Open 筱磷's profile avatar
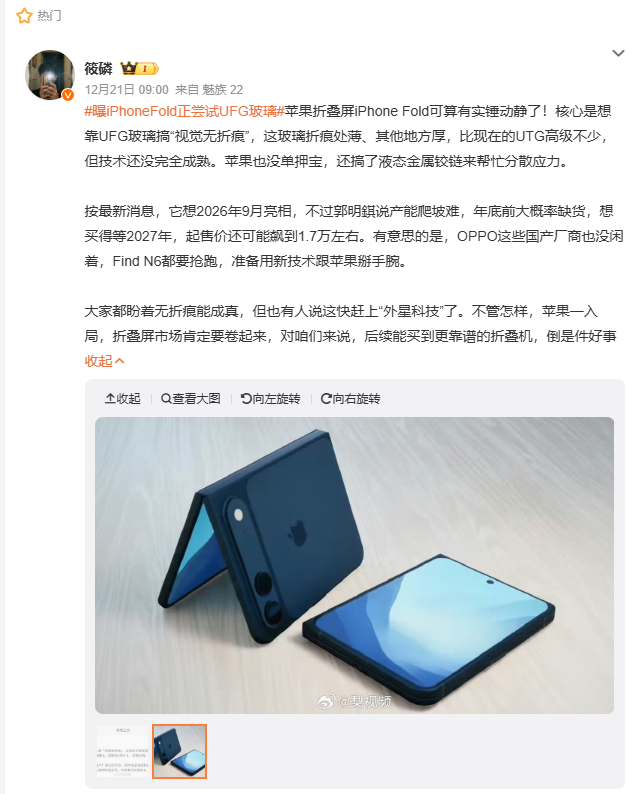Image resolution: width=641 pixels, height=794 pixels. (50, 75)
